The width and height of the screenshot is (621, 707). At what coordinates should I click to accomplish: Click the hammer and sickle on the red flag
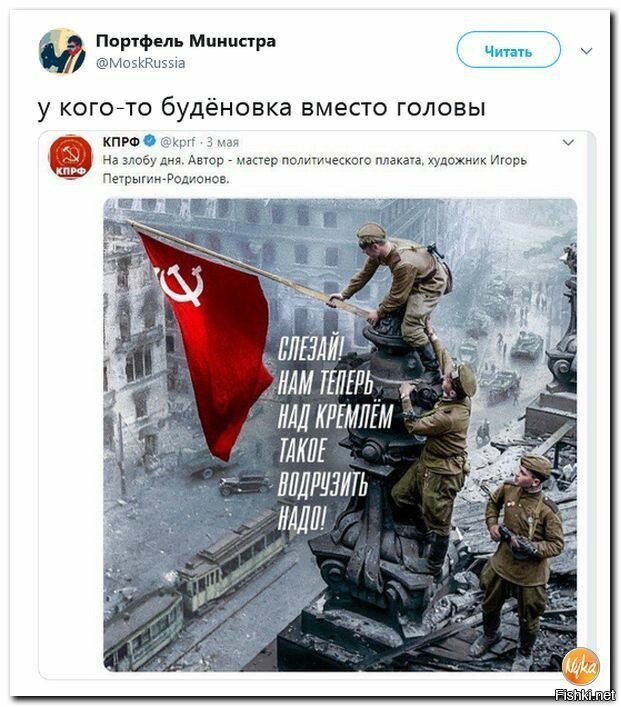click(x=179, y=285)
